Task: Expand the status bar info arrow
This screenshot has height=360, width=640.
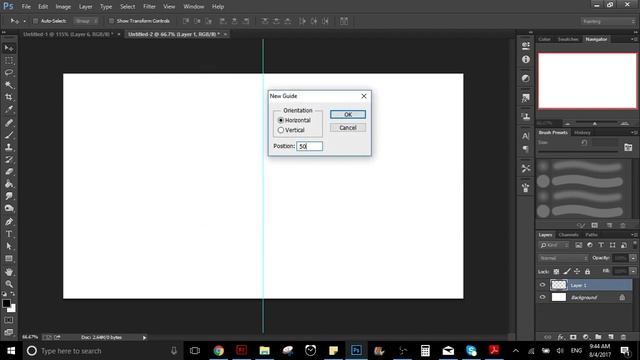Action: 144,338
